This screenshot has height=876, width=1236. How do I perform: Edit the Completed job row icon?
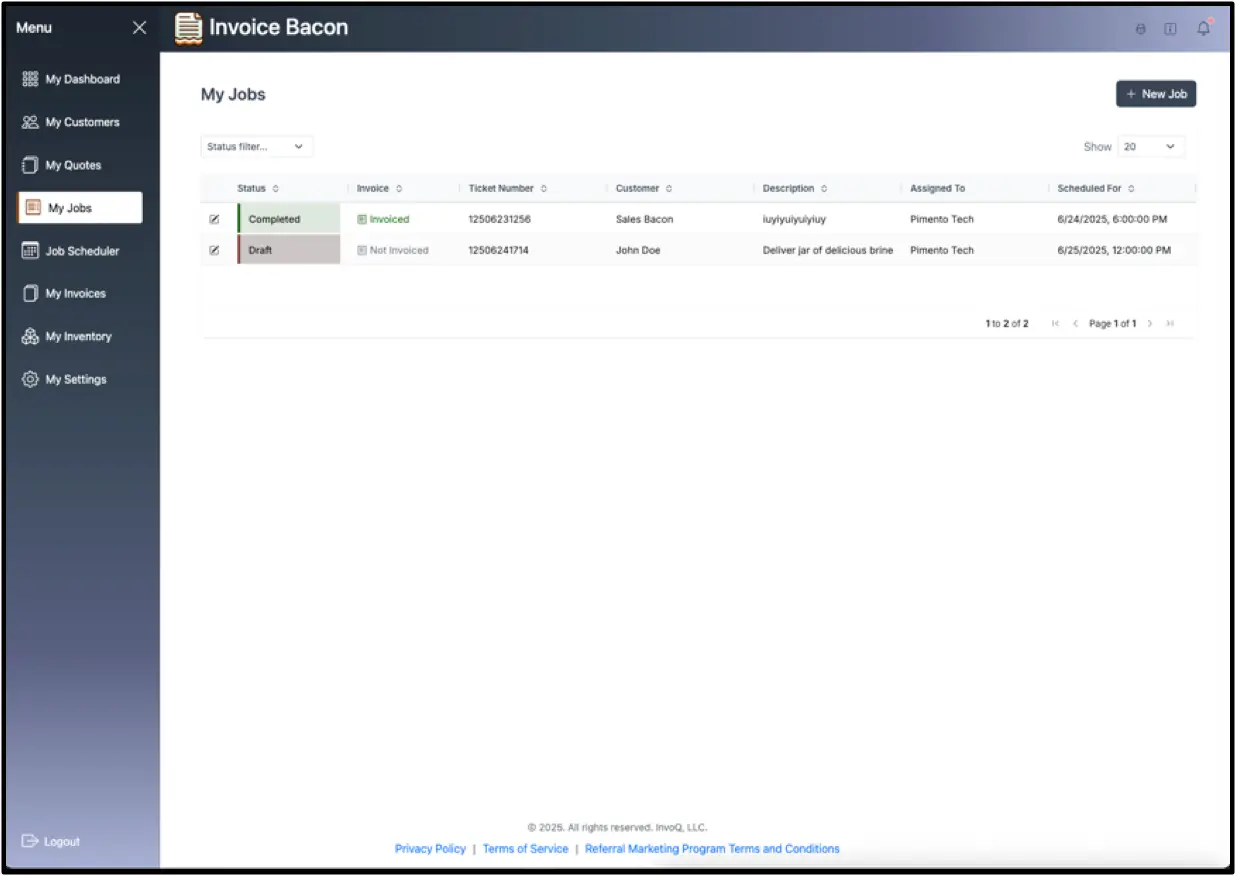[214, 219]
